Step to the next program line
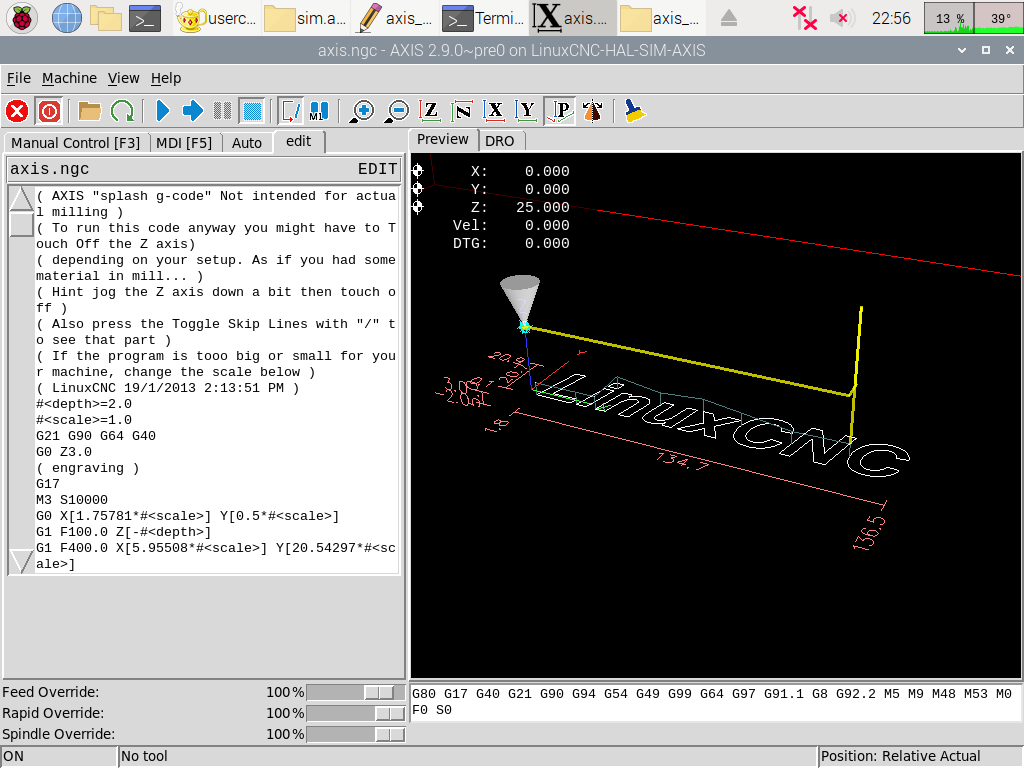 193,111
